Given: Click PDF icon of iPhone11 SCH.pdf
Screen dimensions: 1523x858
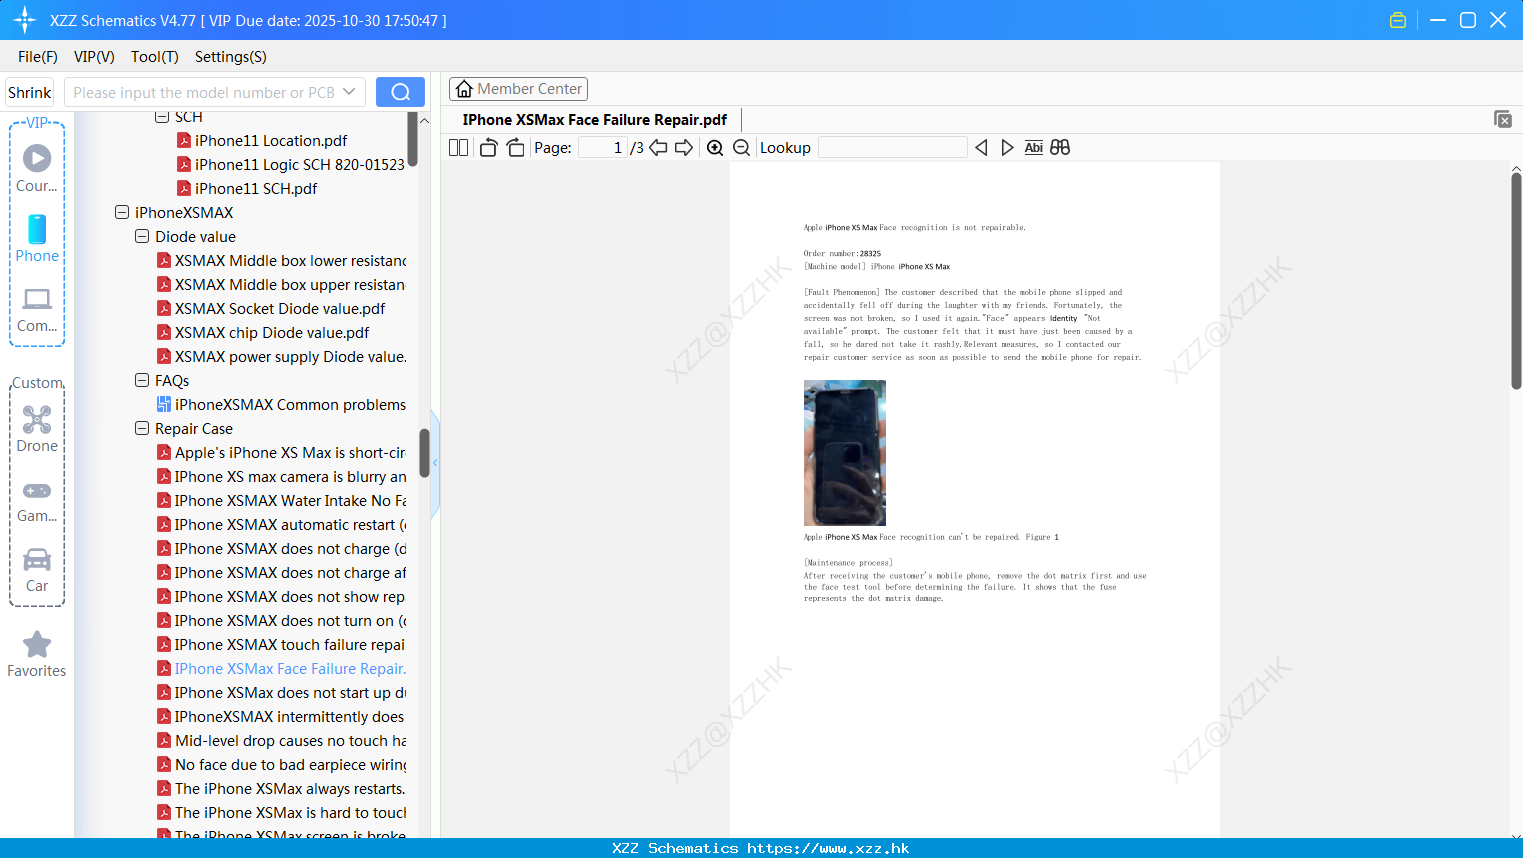Looking at the screenshot, I should (184, 188).
